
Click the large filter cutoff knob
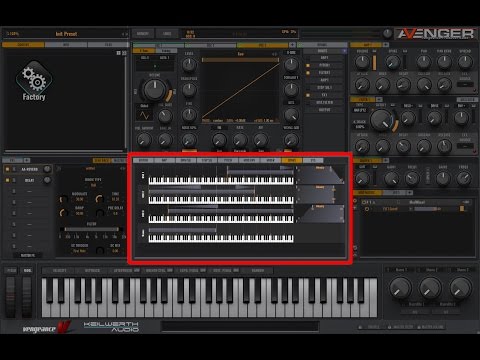pyautogui.click(x=382, y=120)
